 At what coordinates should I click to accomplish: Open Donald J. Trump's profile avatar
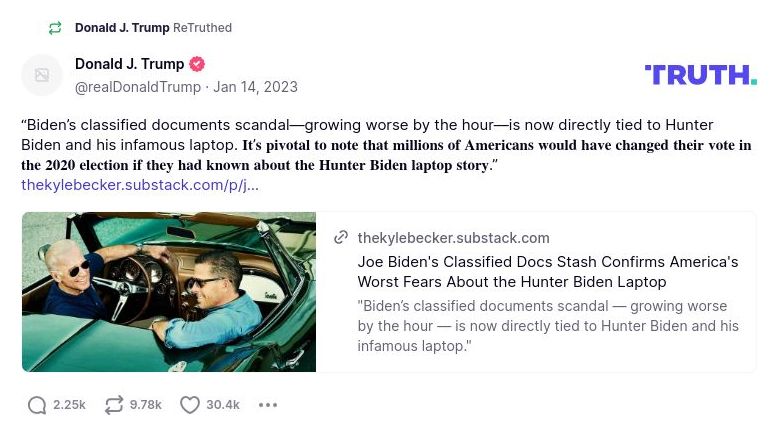pyautogui.click(x=42, y=75)
